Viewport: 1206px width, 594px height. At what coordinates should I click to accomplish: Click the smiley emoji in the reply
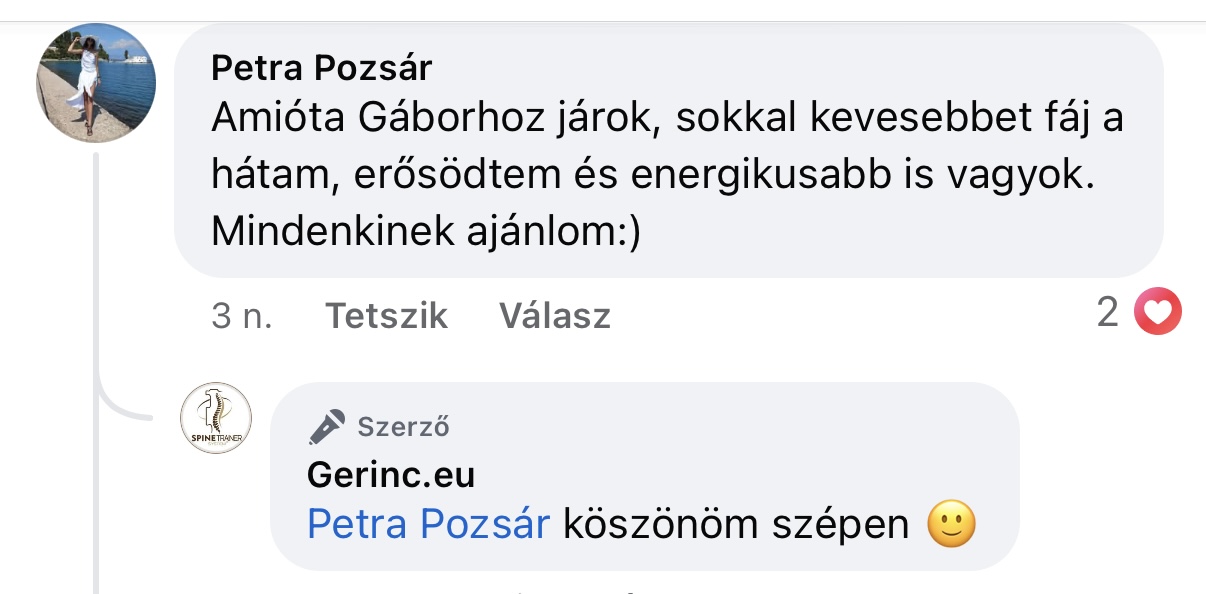pos(951,524)
